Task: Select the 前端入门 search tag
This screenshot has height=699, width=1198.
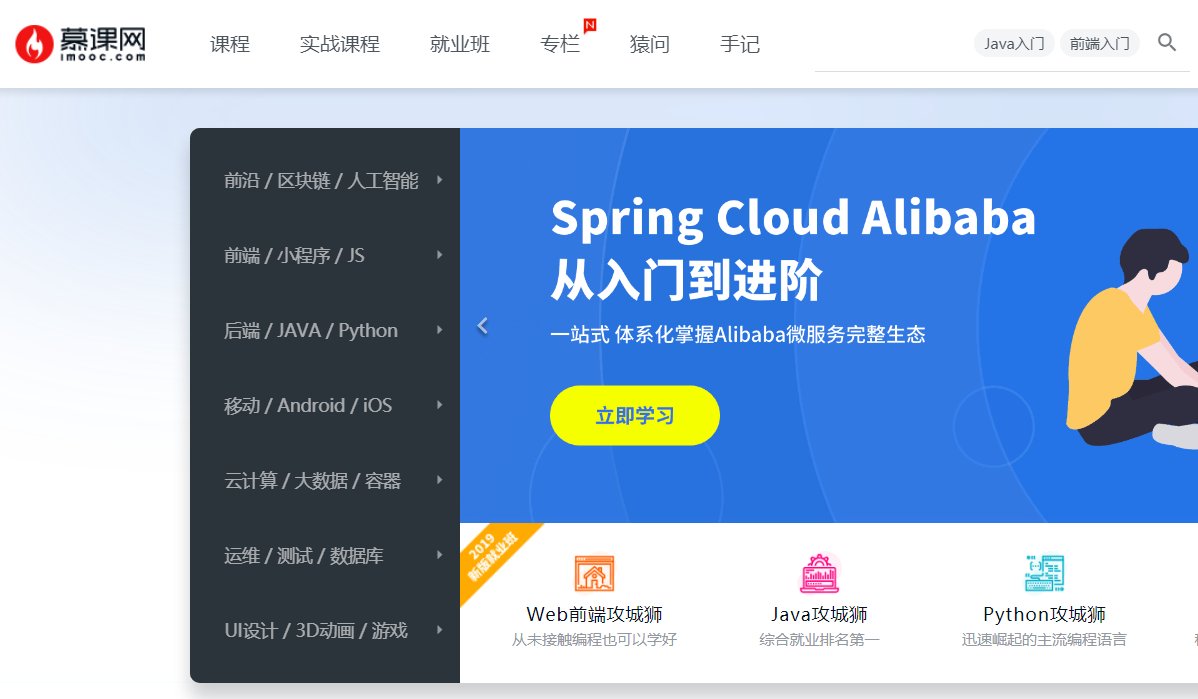Action: point(1099,43)
